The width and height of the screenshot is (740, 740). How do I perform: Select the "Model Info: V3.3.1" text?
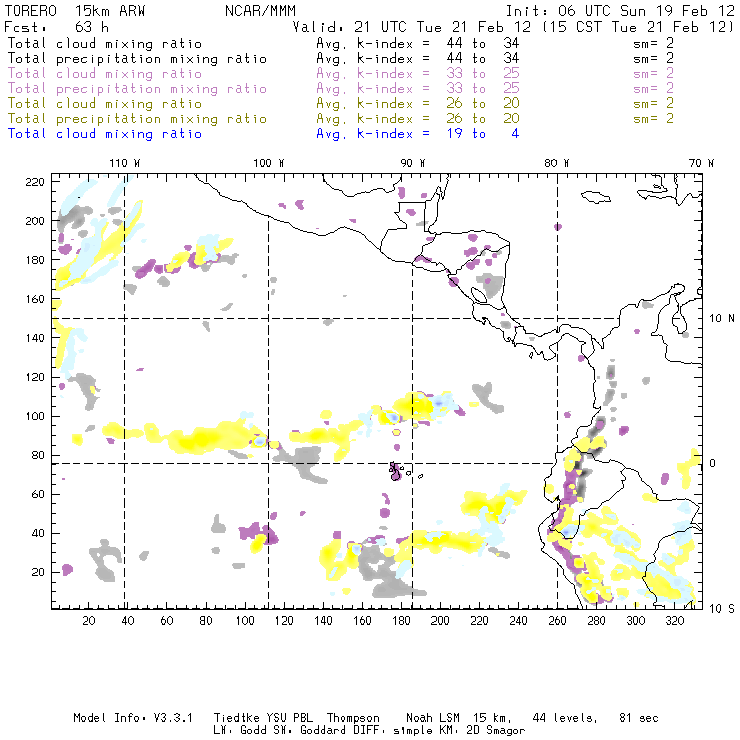[x=133, y=718]
